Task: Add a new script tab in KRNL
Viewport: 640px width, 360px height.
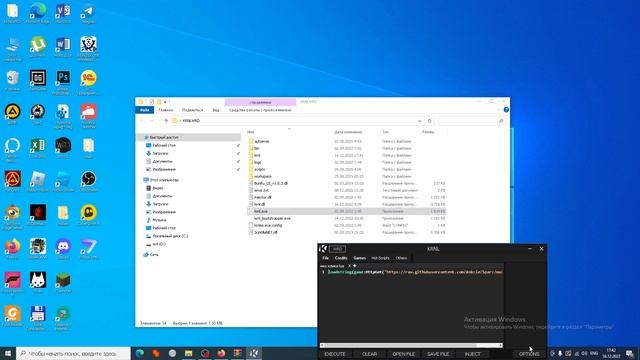Action: click(x=355, y=266)
